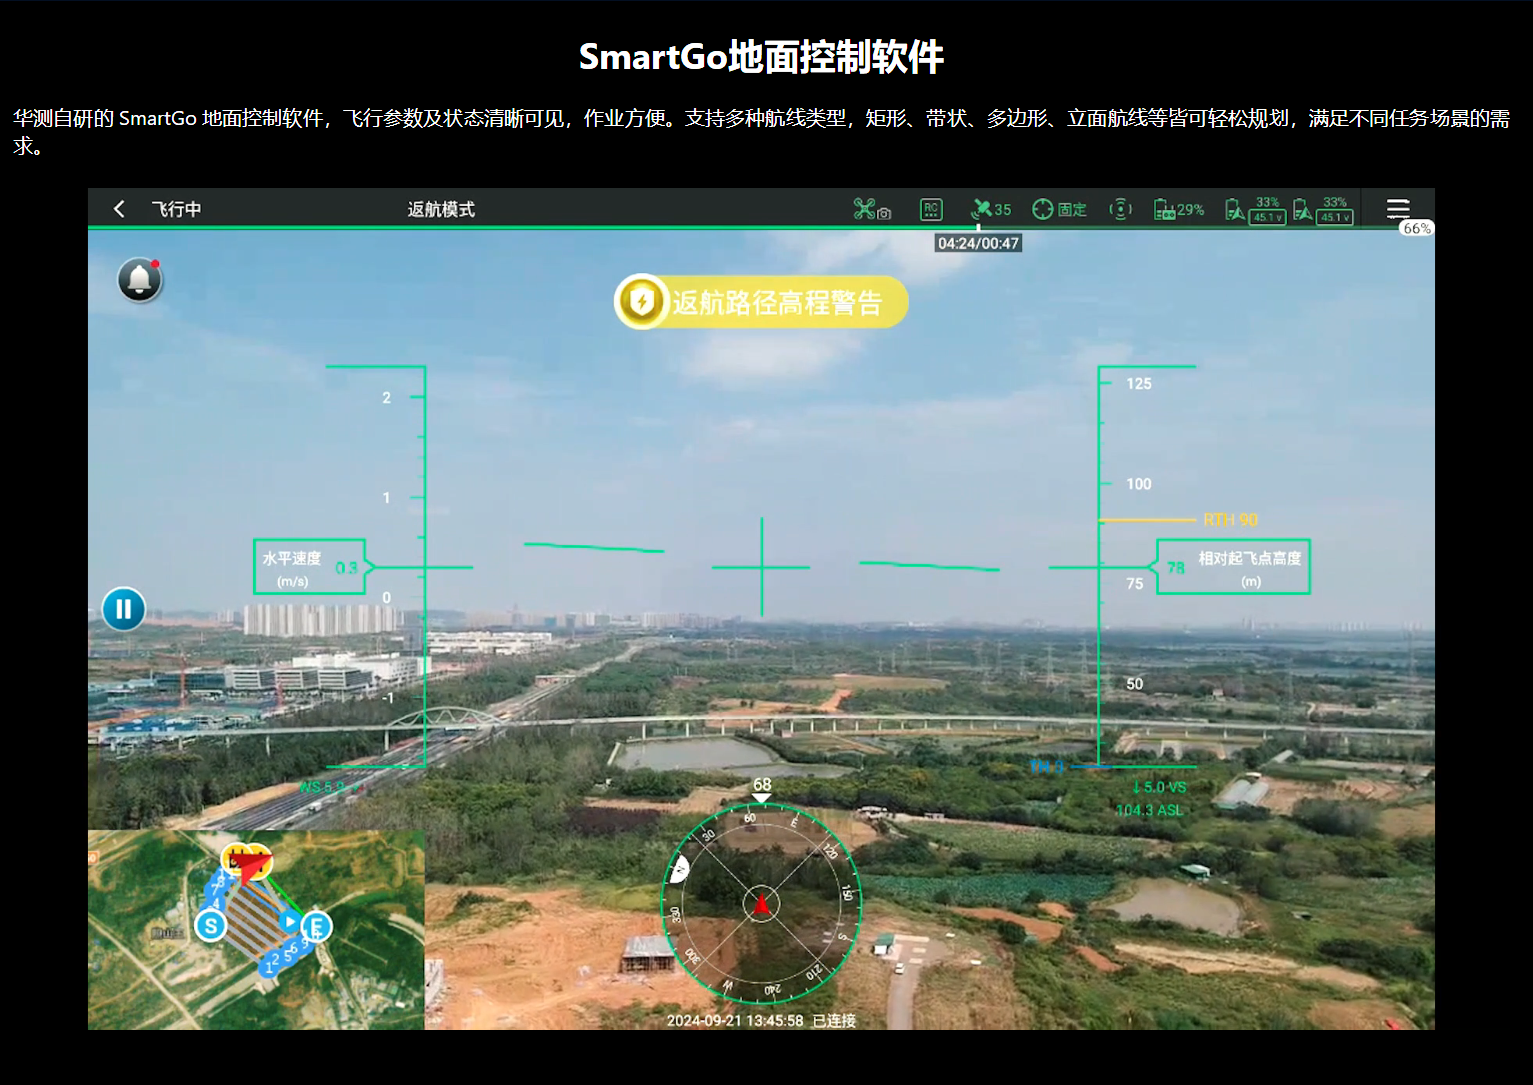The image size is (1533, 1085).
Task: Toggle the red compass heading arrow
Action: pyautogui.click(x=762, y=902)
